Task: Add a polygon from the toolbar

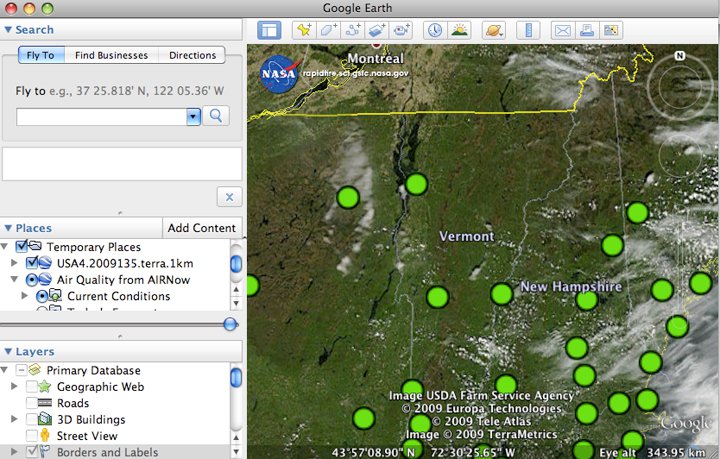Action: coord(328,30)
